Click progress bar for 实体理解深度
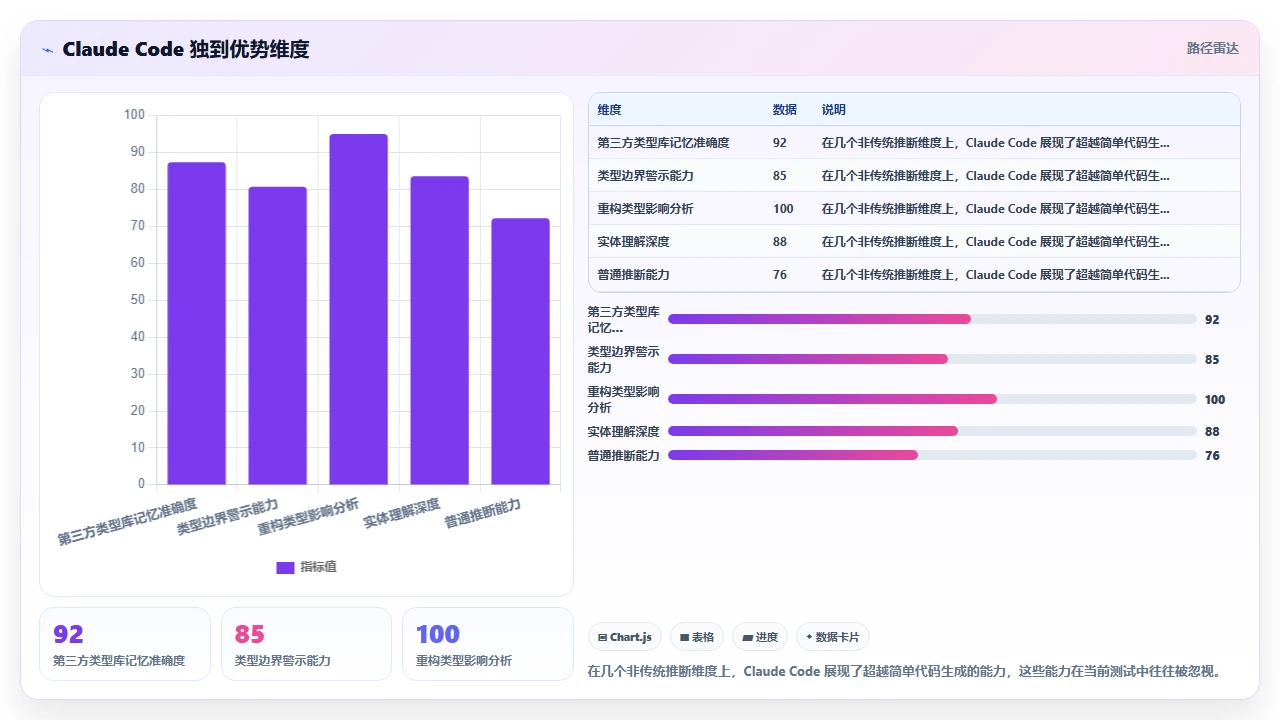This screenshot has height=720, width=1280. [x=932, y=431]
